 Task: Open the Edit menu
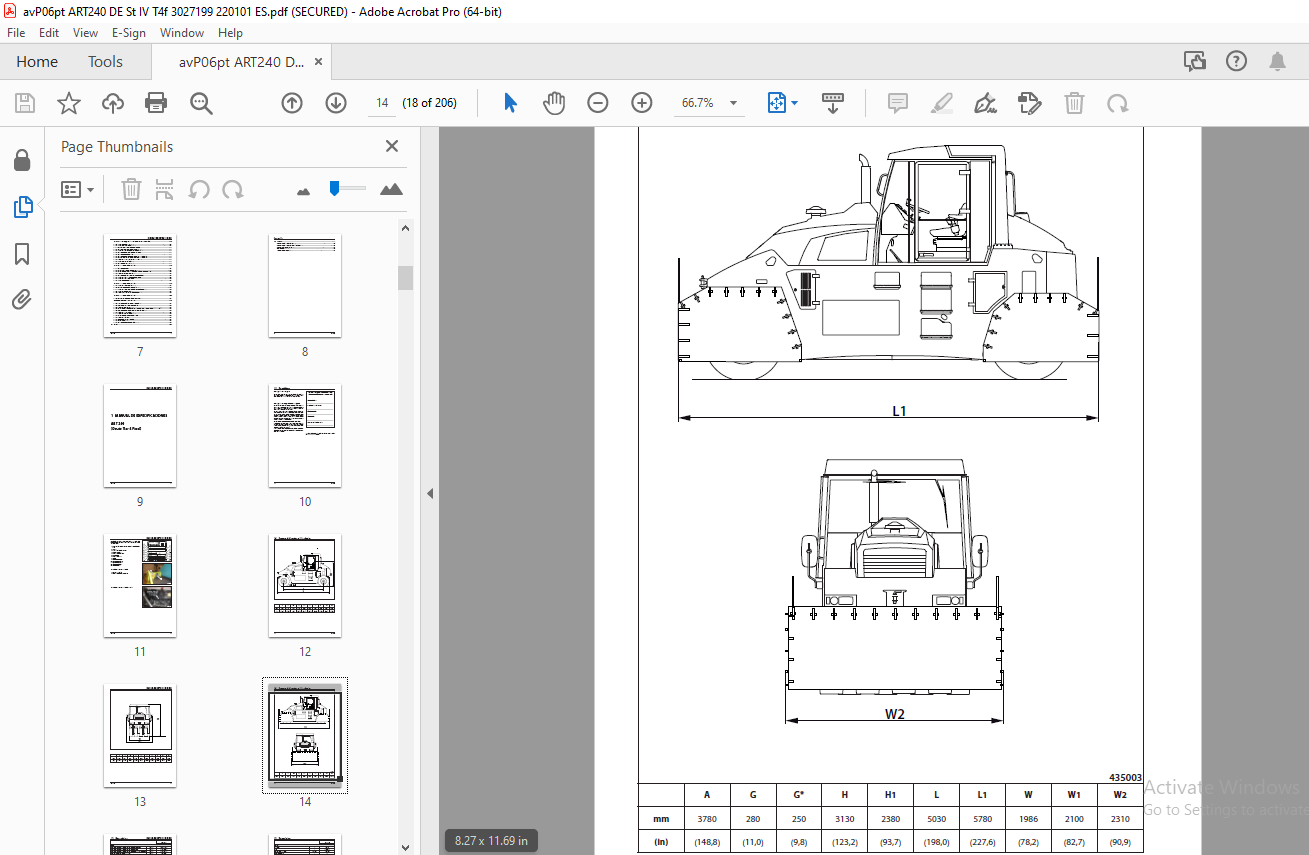49,32
